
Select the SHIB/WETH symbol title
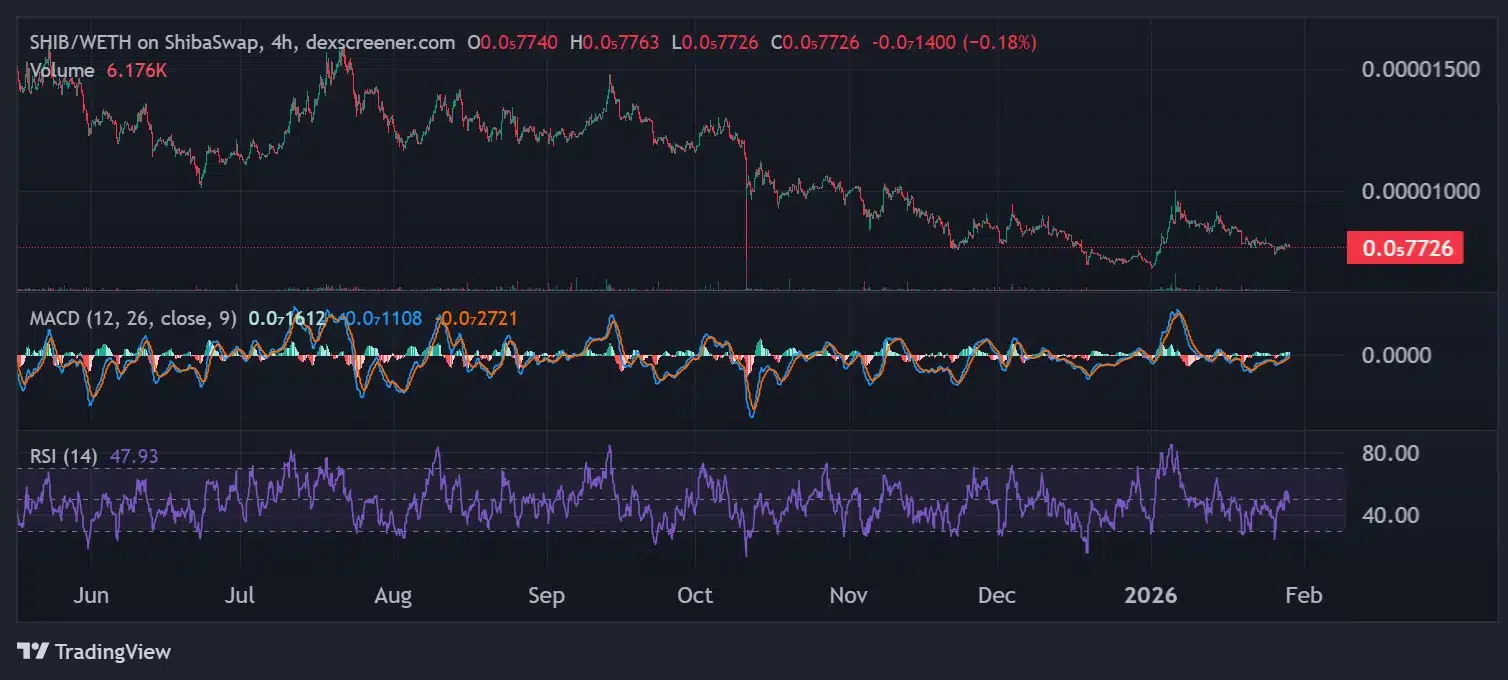pyautogui.click(x=80, y=43)
